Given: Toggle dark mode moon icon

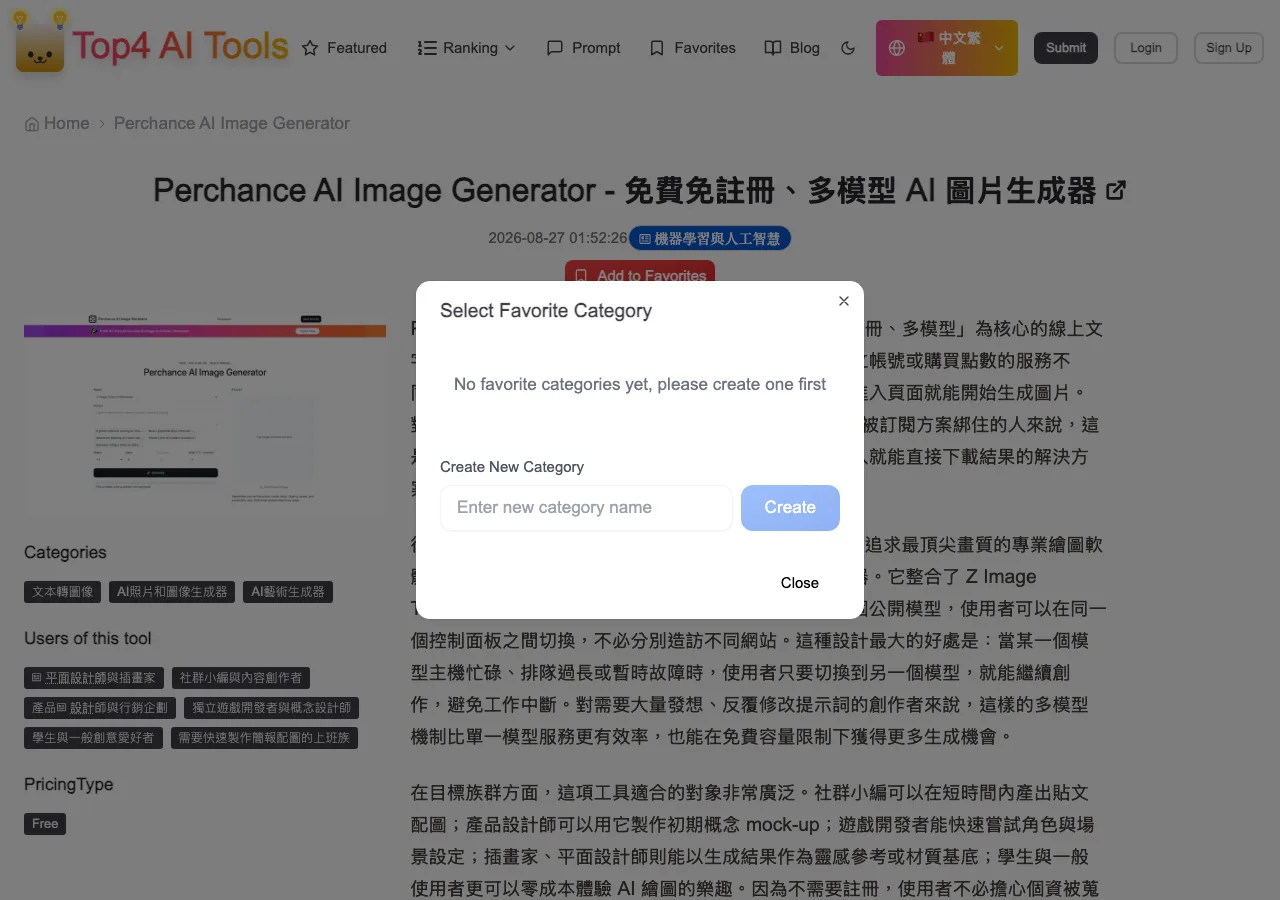Looking at the screenshot, I should point(848,48).
